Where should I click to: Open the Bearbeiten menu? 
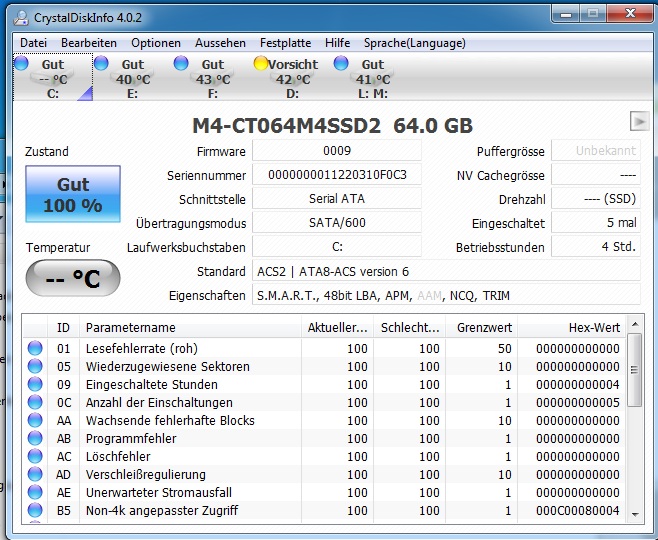pos(89,43)
